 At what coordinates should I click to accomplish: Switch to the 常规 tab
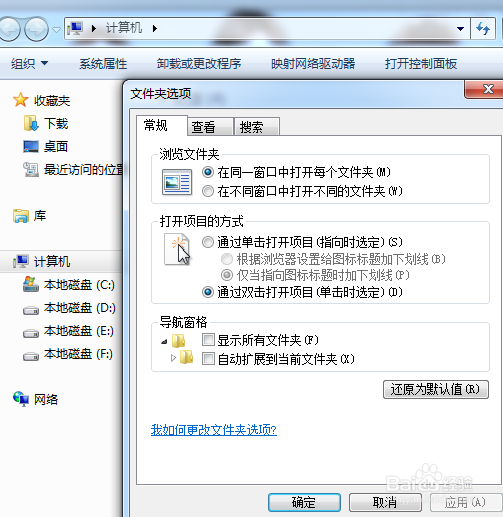162,126
